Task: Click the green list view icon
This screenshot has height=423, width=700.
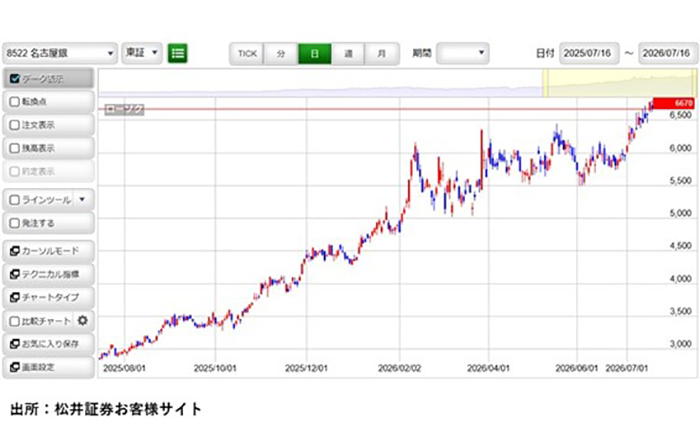Action: click(x=177, y=53)
